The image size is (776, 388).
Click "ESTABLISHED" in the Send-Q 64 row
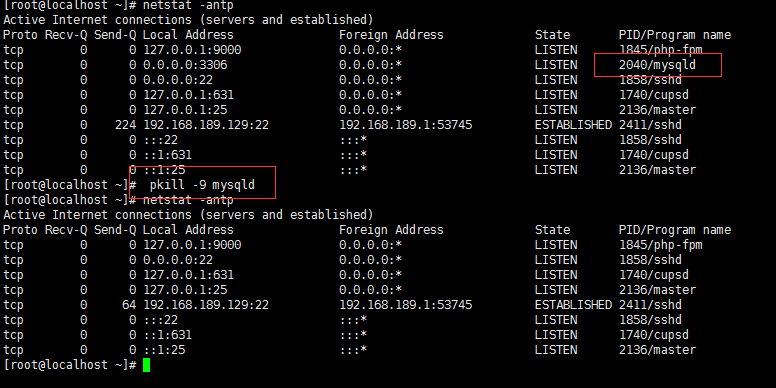tap(573, 305)
